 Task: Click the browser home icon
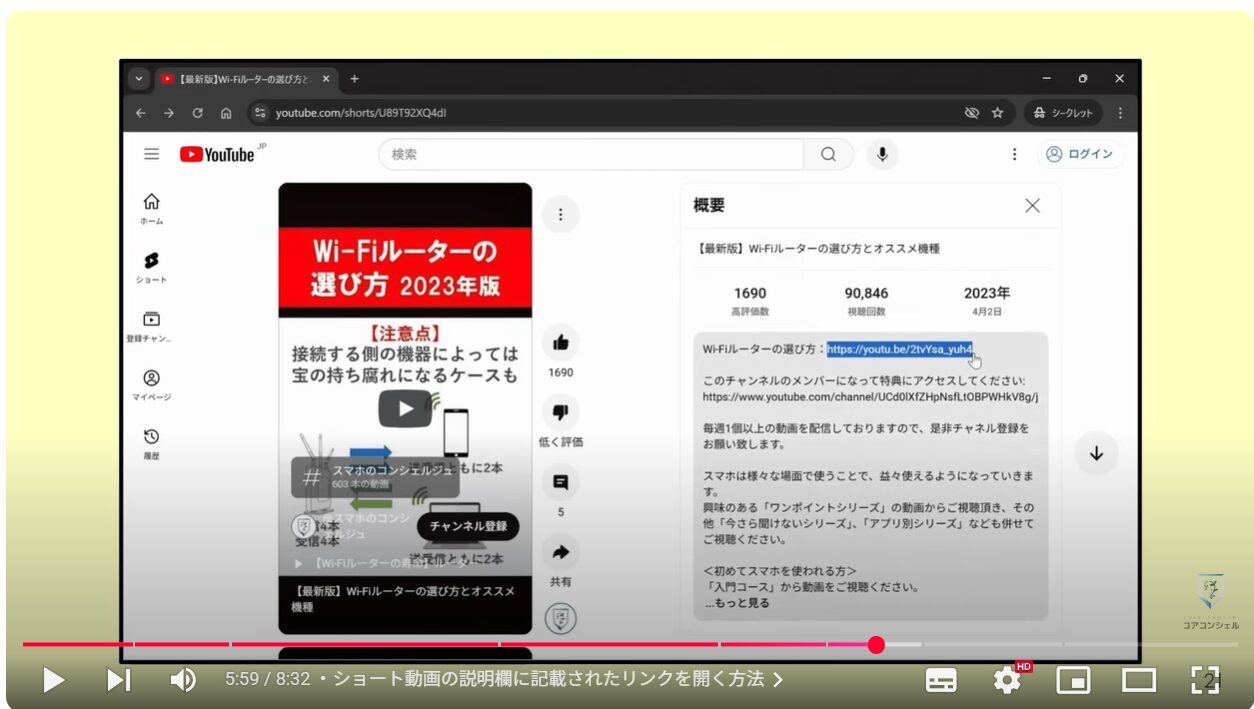click(226, 113)
